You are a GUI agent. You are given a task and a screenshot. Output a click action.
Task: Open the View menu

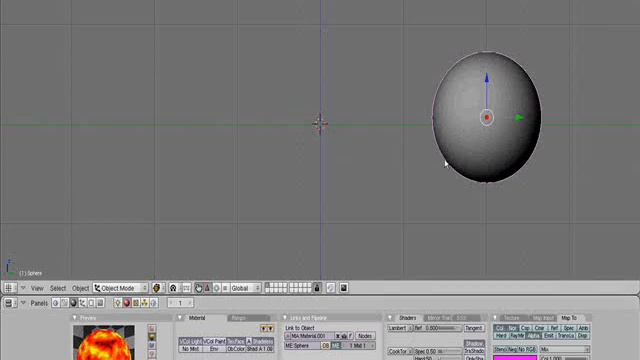tap(37, 288)
